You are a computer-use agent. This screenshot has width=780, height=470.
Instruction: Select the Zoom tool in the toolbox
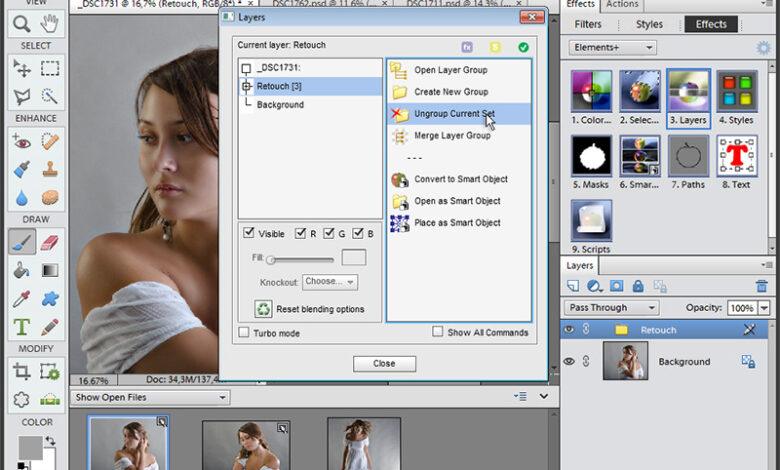click(21, 24)
